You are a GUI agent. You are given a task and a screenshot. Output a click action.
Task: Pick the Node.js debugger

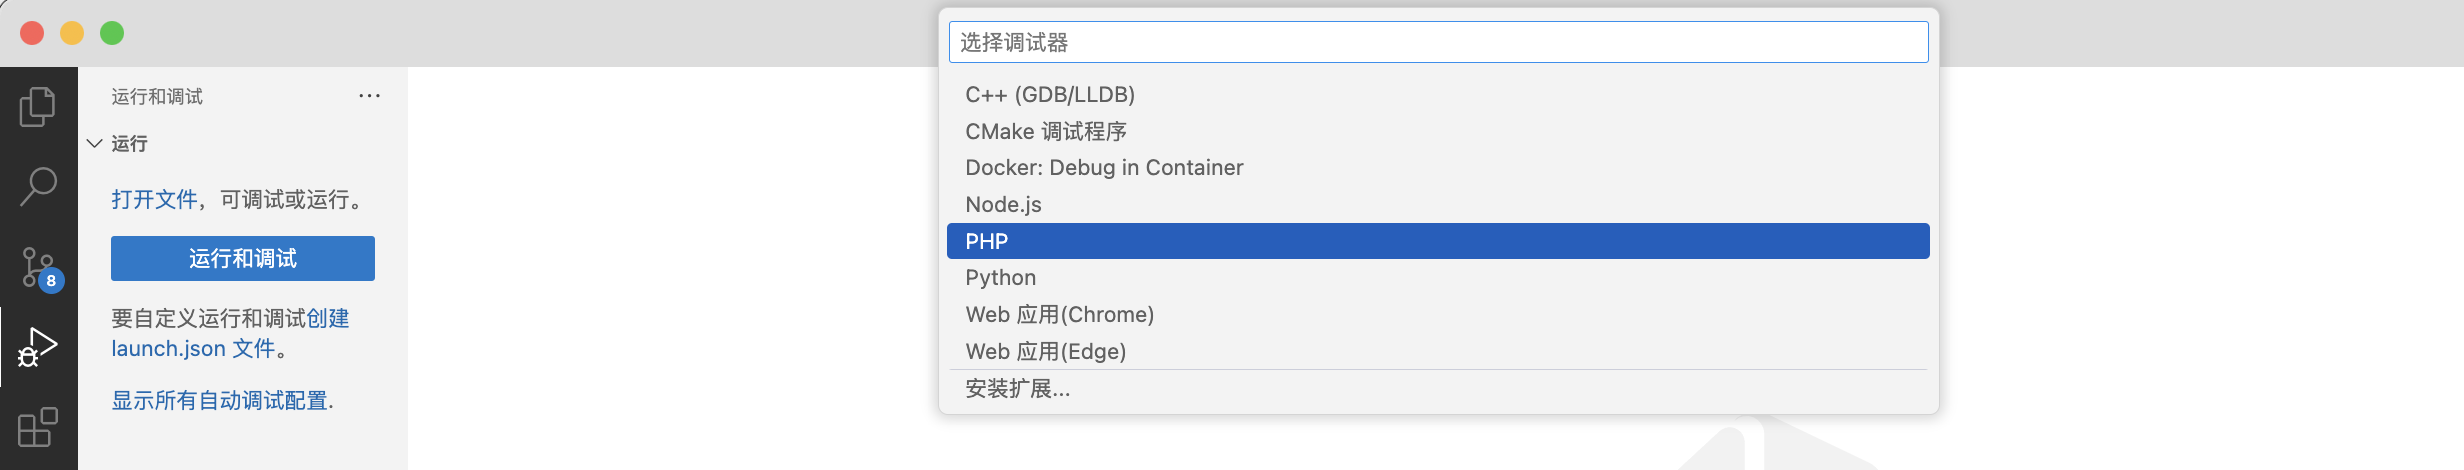point(1438,205)
